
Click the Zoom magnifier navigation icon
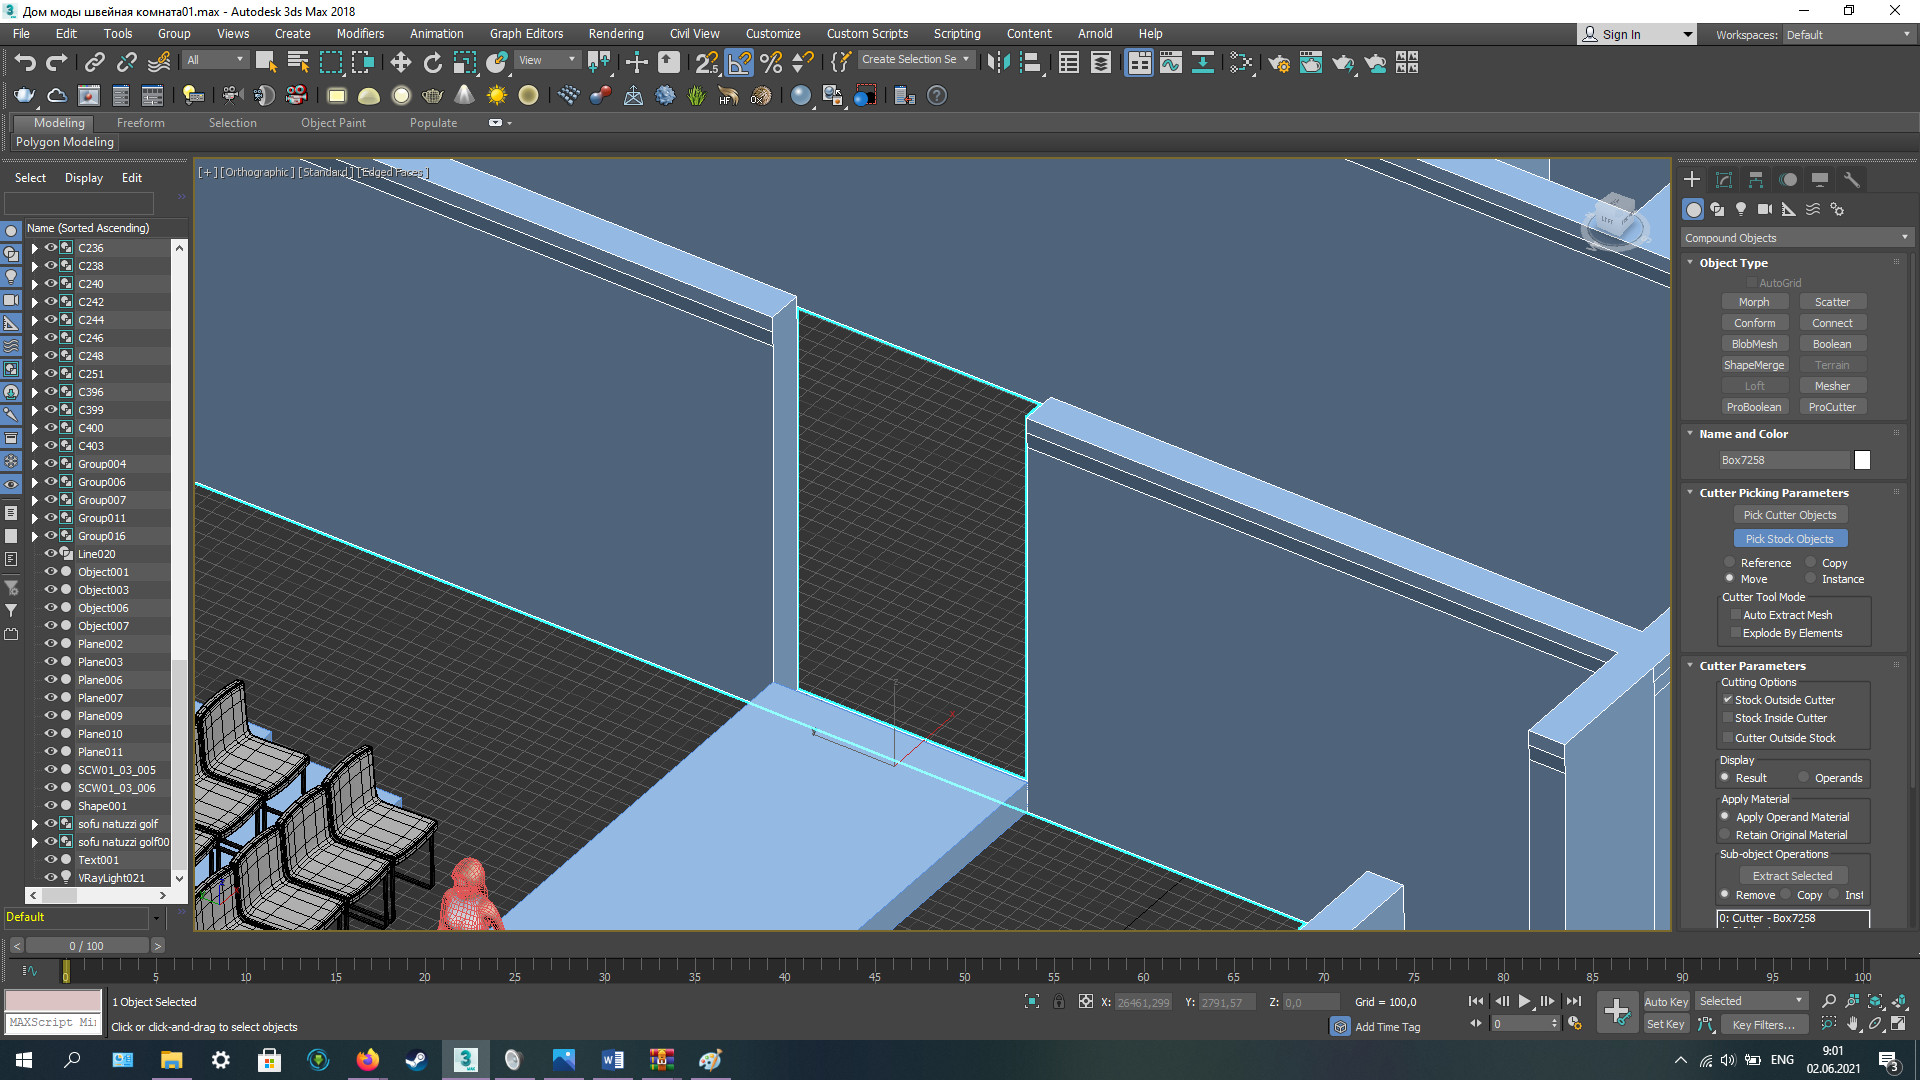(x=1829, y=1001)
